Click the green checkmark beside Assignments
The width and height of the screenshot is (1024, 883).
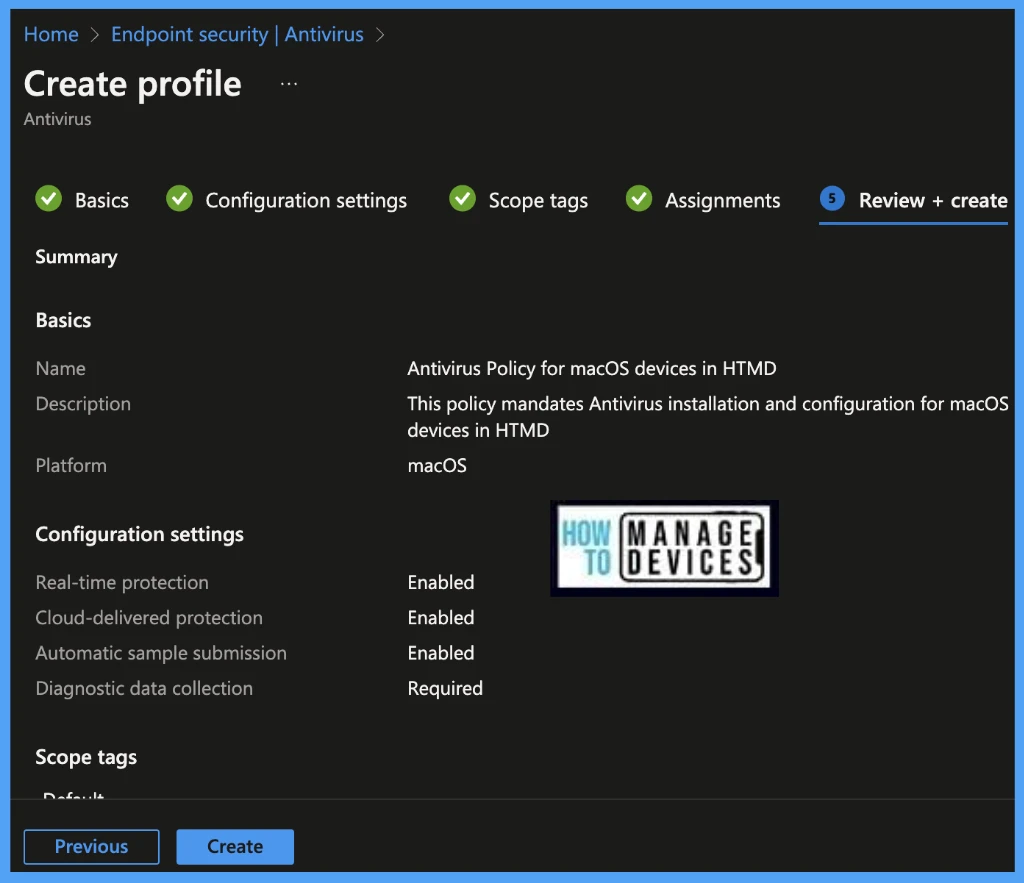[639, 199]
